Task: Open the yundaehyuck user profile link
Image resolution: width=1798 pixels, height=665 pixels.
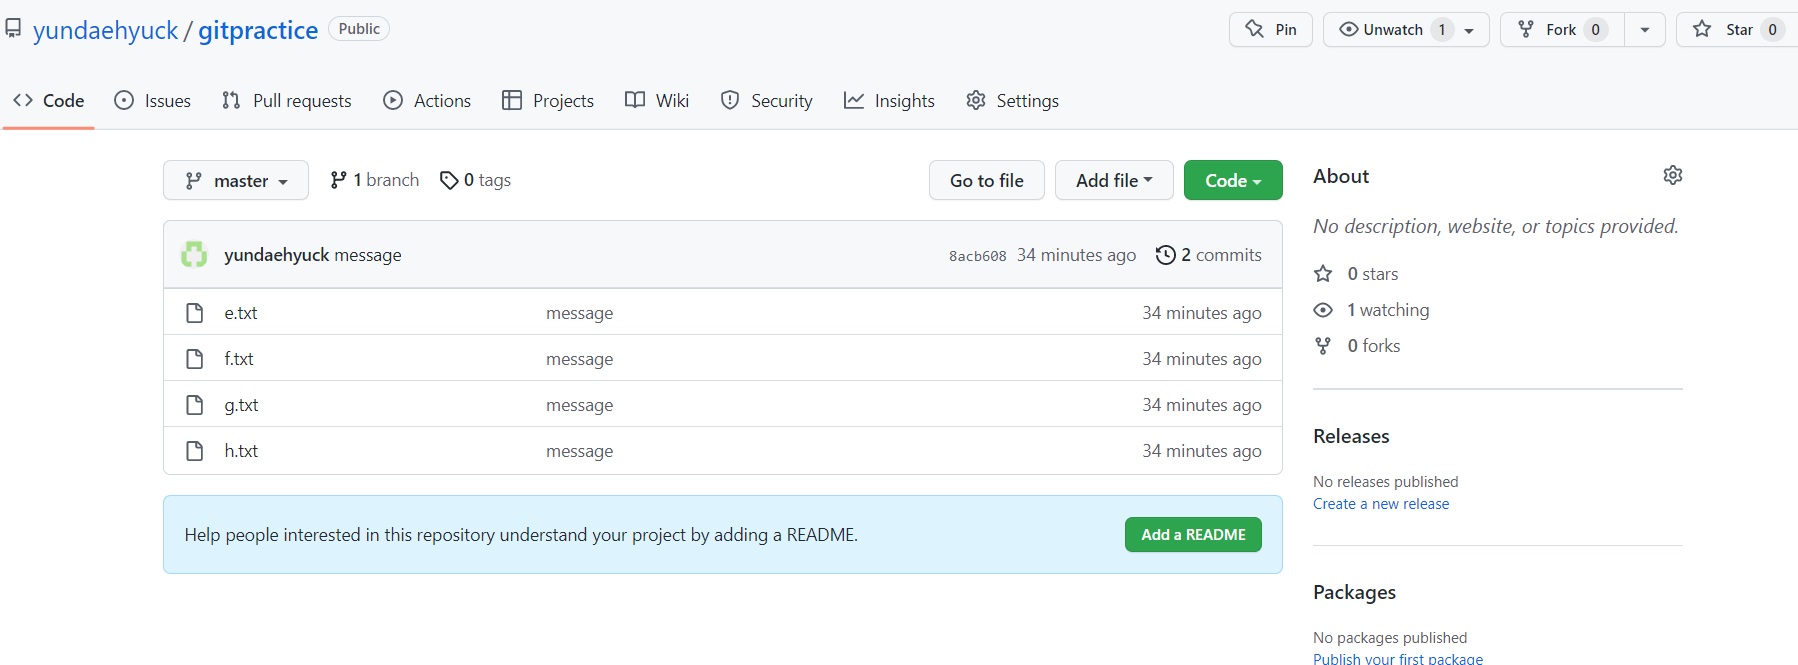Action: (x=105, y=30)
